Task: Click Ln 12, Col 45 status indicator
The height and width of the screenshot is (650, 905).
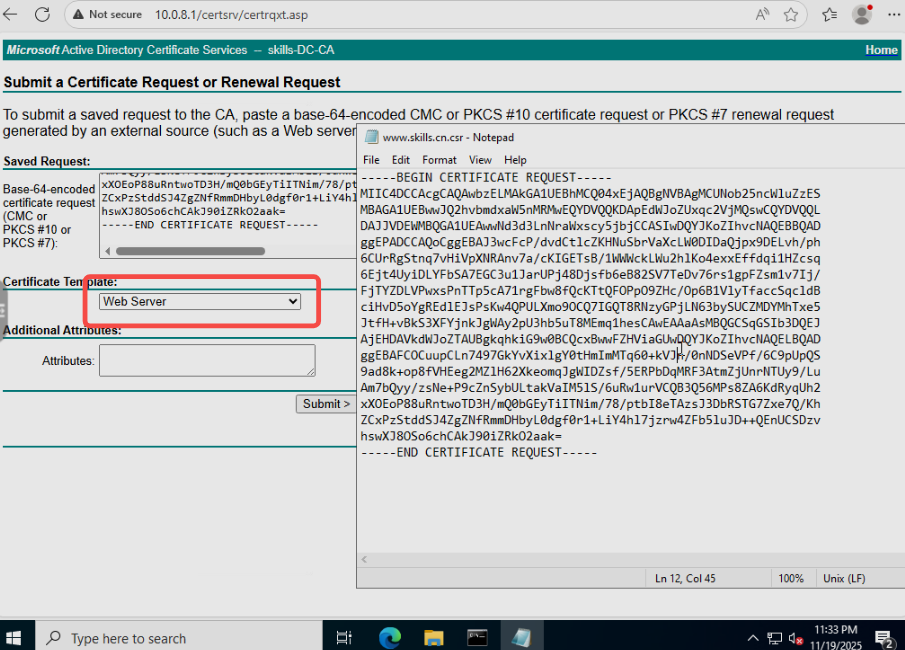Action: coord(685,578)
